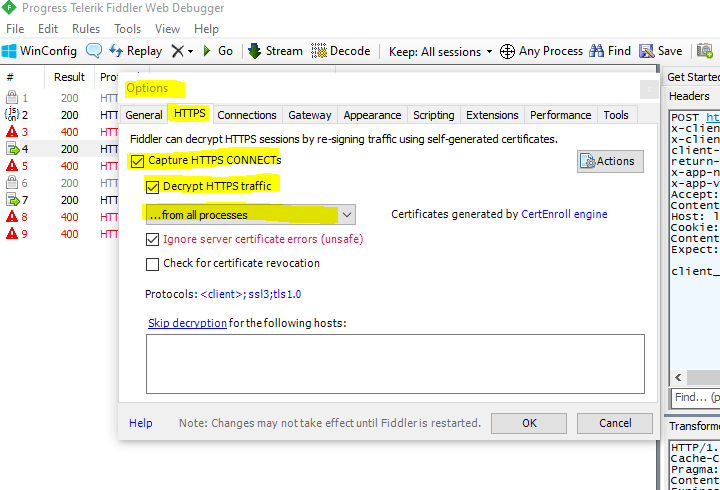The width and height of the screenshot is (720, 490).
Task: Close the Options dialog with X
Action: coord(649,90)
